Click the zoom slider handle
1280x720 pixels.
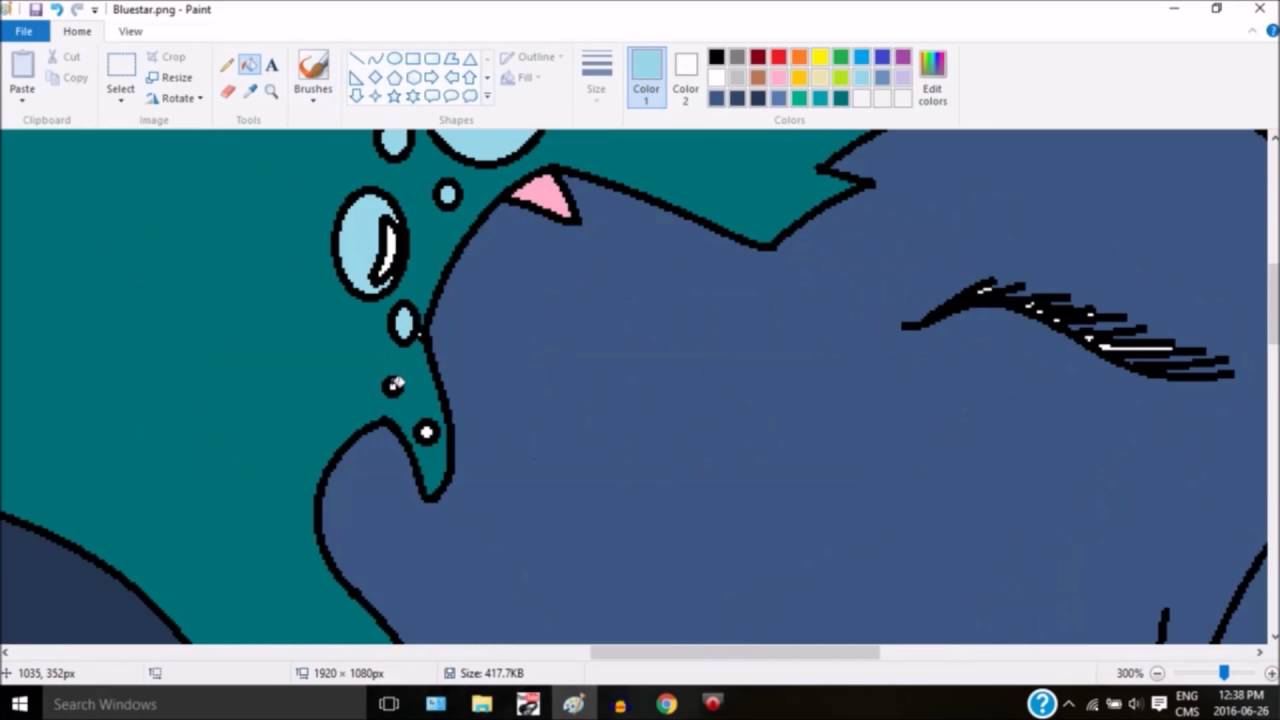coord(1223,673)
